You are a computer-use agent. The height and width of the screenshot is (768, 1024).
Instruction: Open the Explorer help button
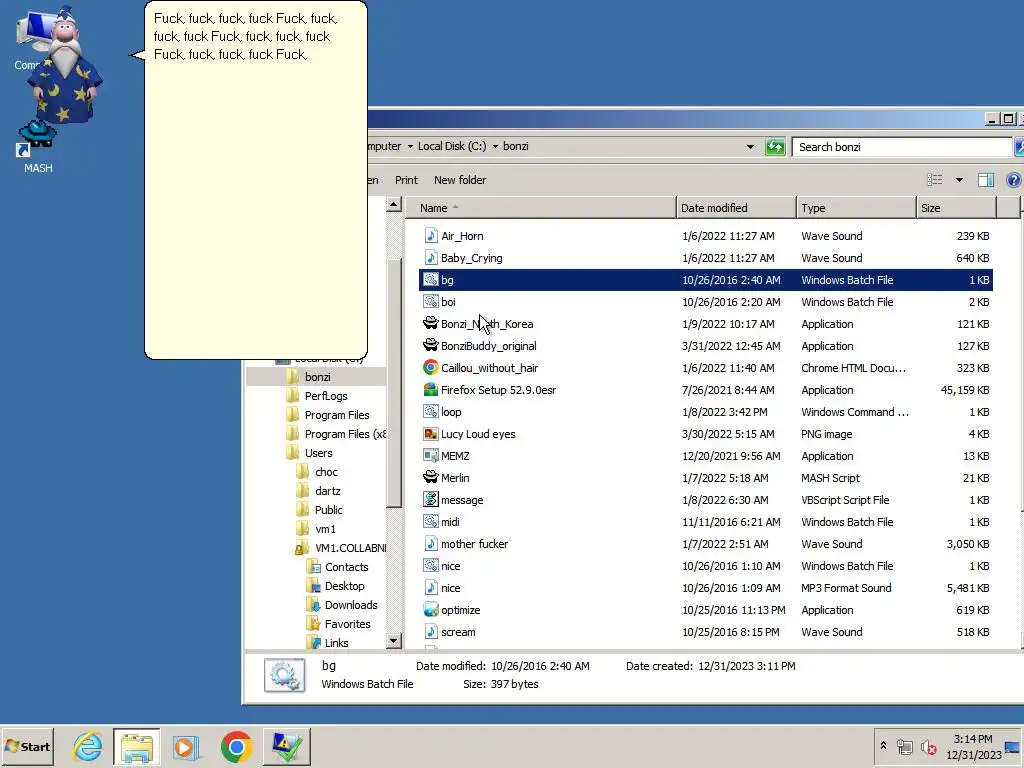[1014, 180]
